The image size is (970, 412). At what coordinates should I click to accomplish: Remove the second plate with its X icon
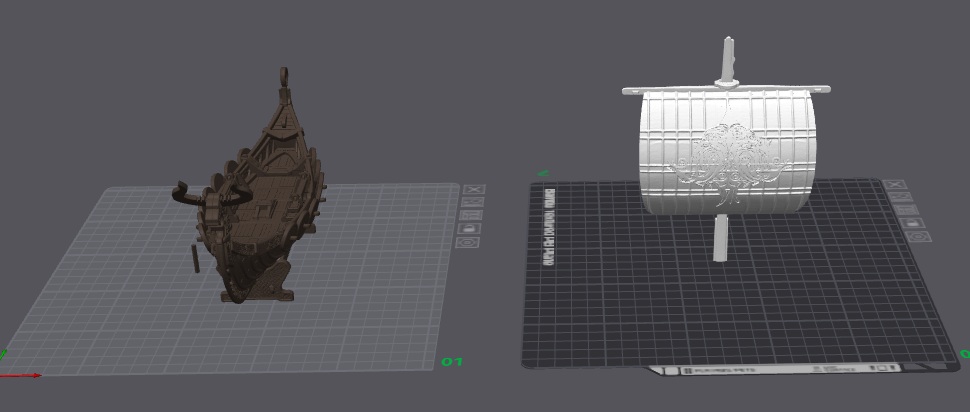click(x=896, y=184)
